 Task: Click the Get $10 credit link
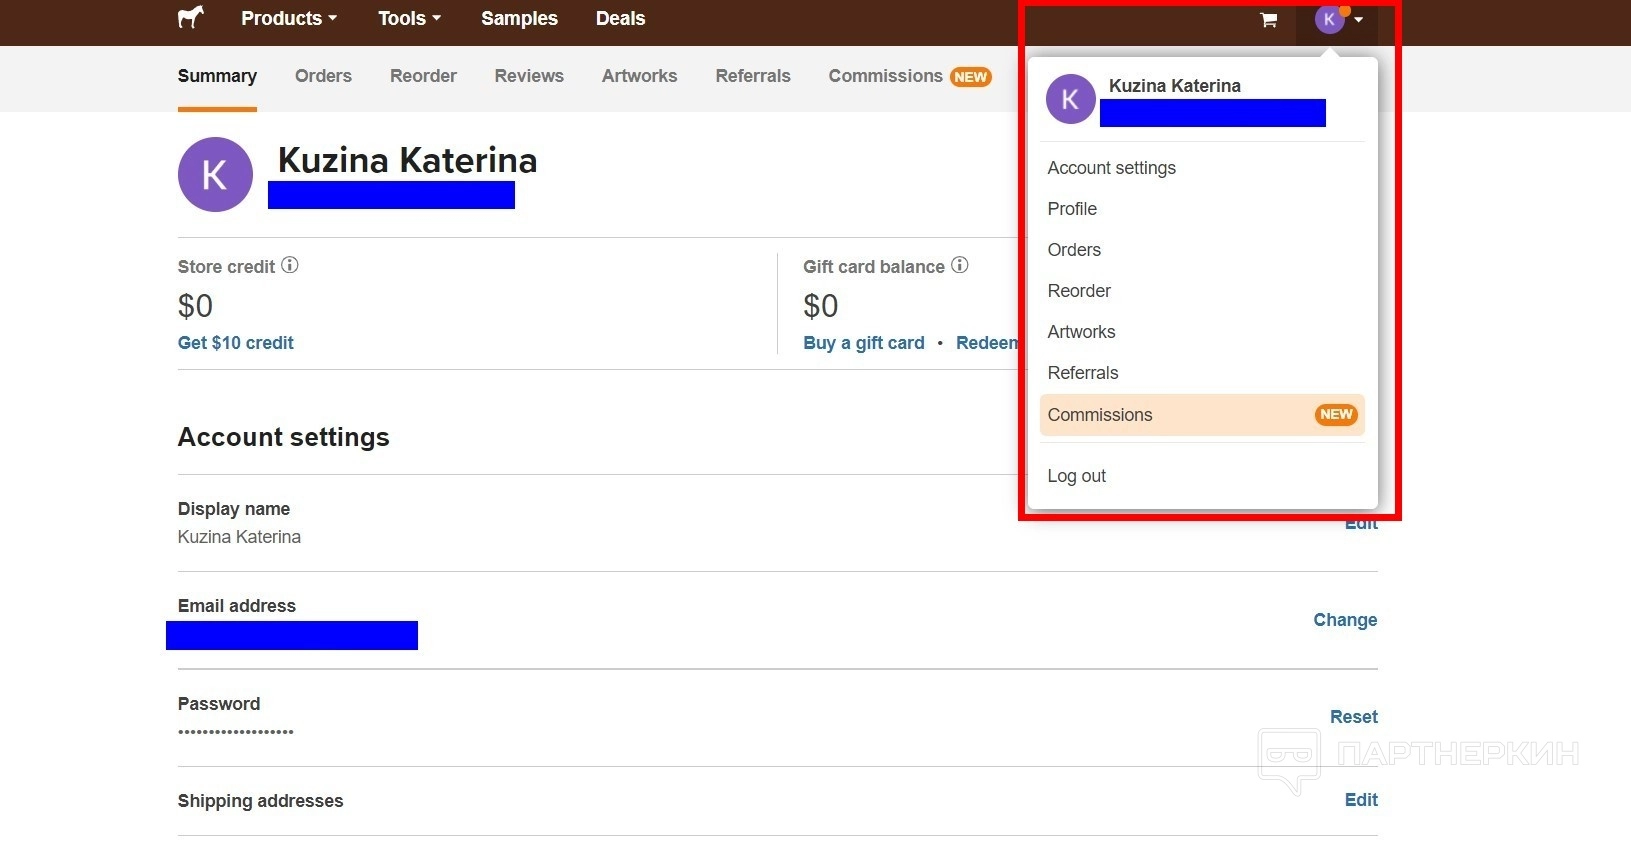pos(236,343)
